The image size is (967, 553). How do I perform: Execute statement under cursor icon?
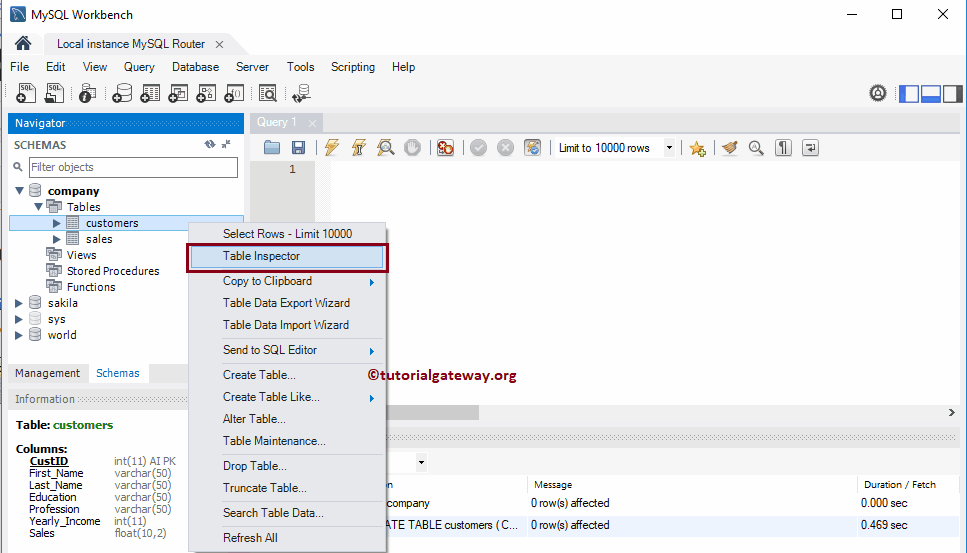359,147
